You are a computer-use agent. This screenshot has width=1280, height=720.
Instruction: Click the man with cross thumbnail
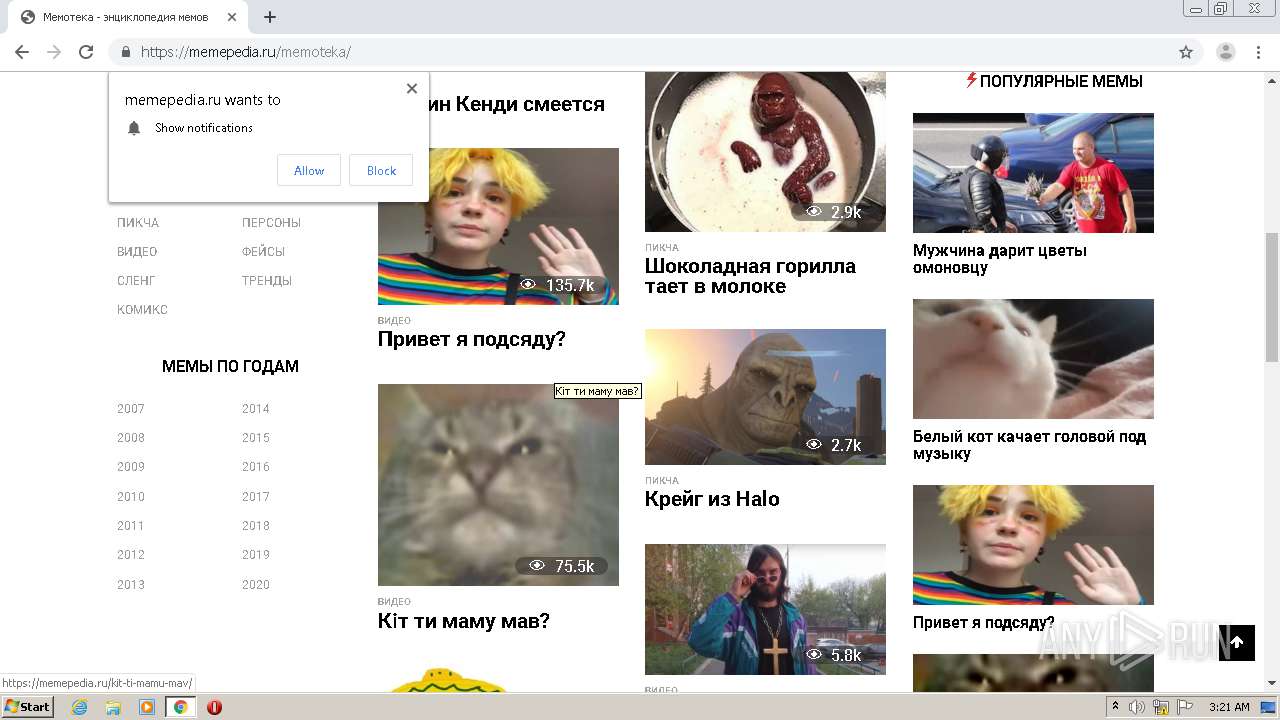pyautogui.click(x=765, y=609)
